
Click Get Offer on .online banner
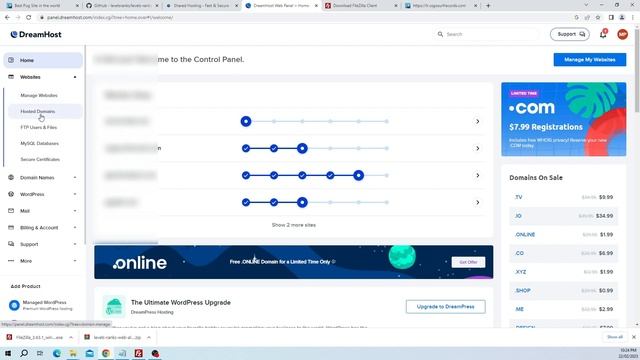pyautogui.click(x=468, y=262)
